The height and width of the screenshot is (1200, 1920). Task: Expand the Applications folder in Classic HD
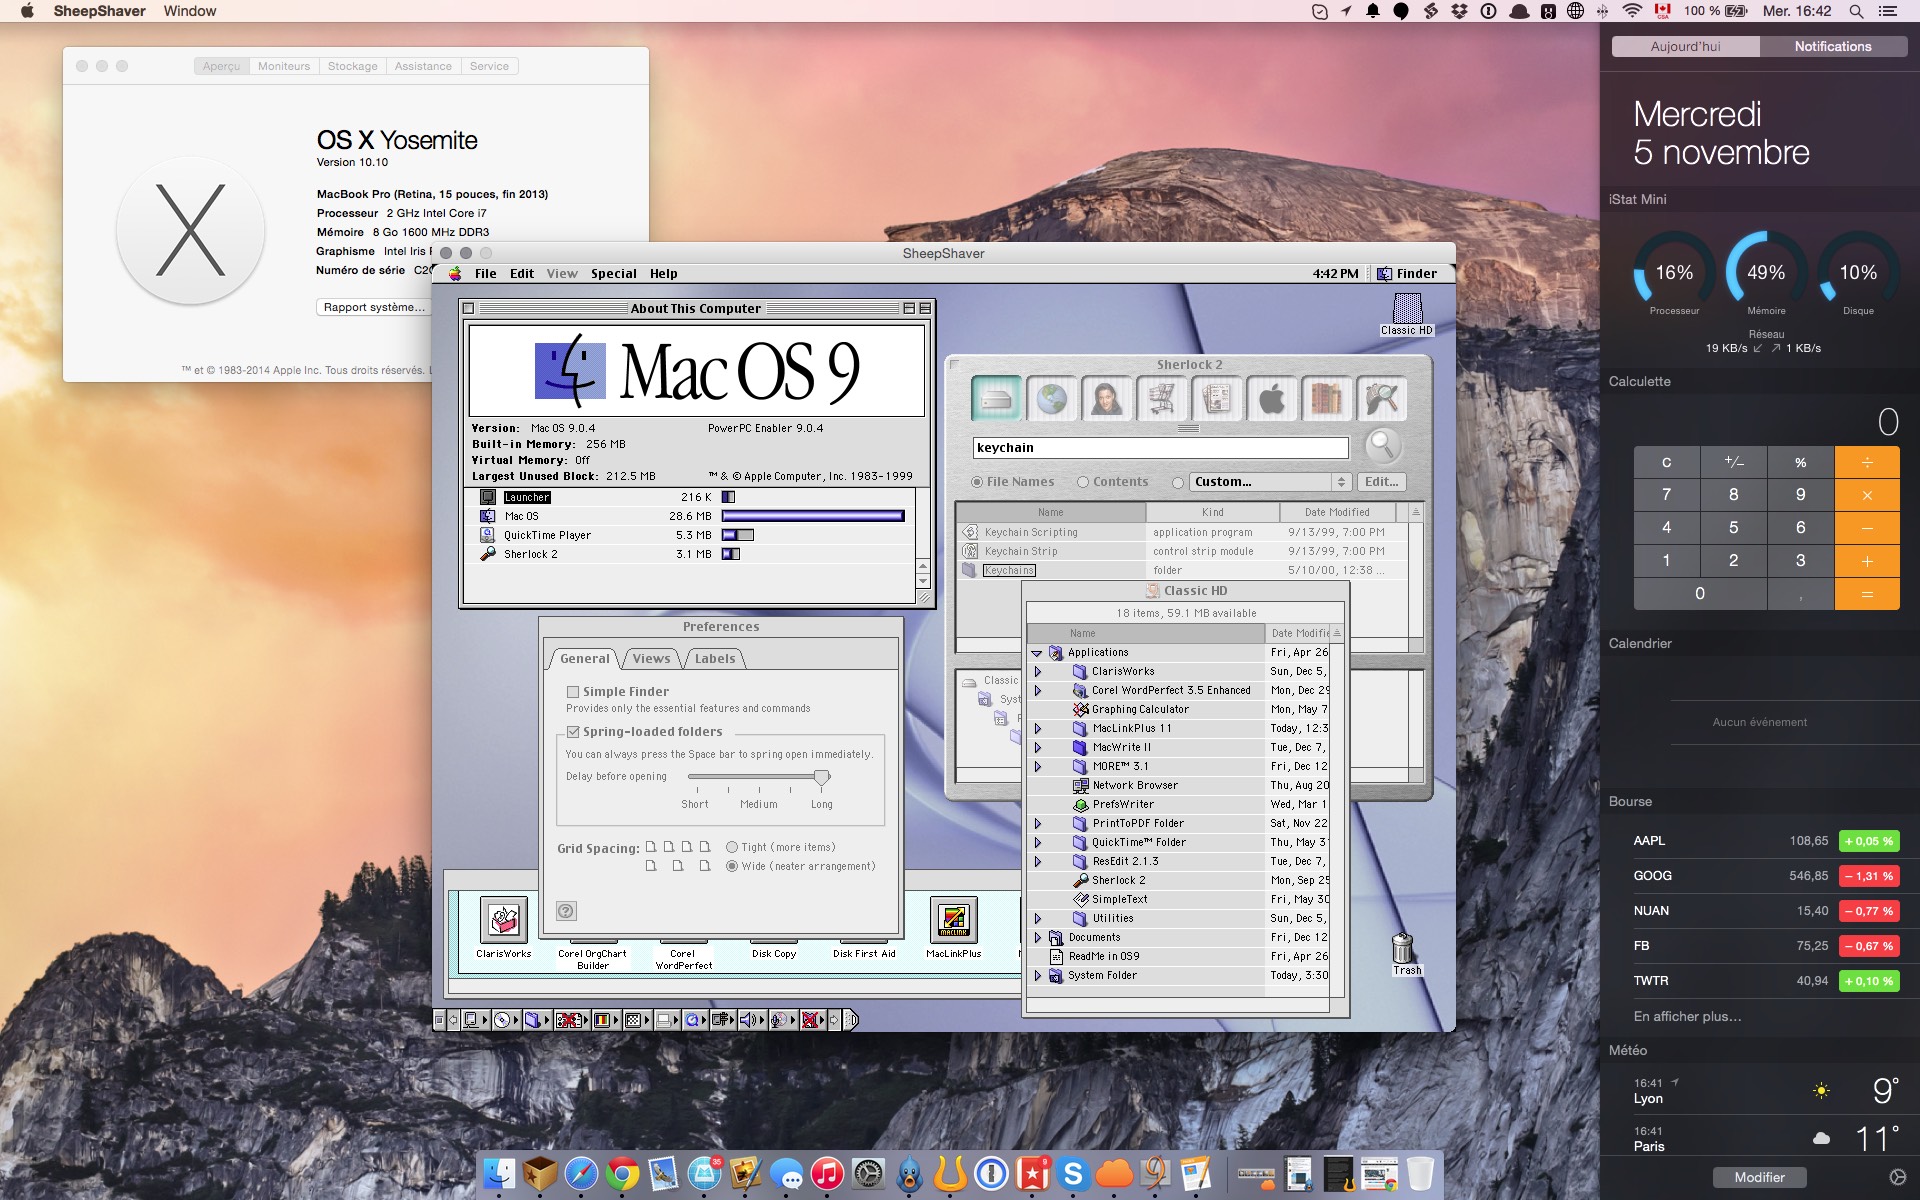click(x=1037, y=651)
